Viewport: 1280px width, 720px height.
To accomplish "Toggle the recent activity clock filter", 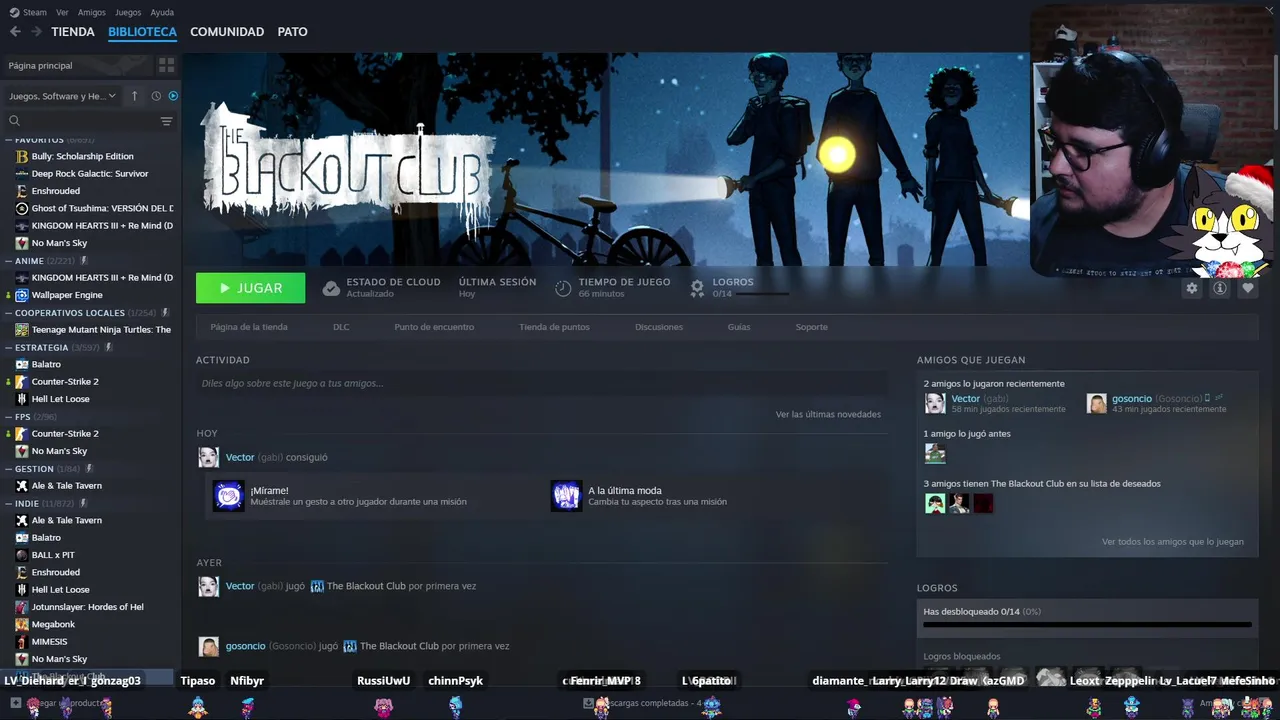I will pos(156,96).
